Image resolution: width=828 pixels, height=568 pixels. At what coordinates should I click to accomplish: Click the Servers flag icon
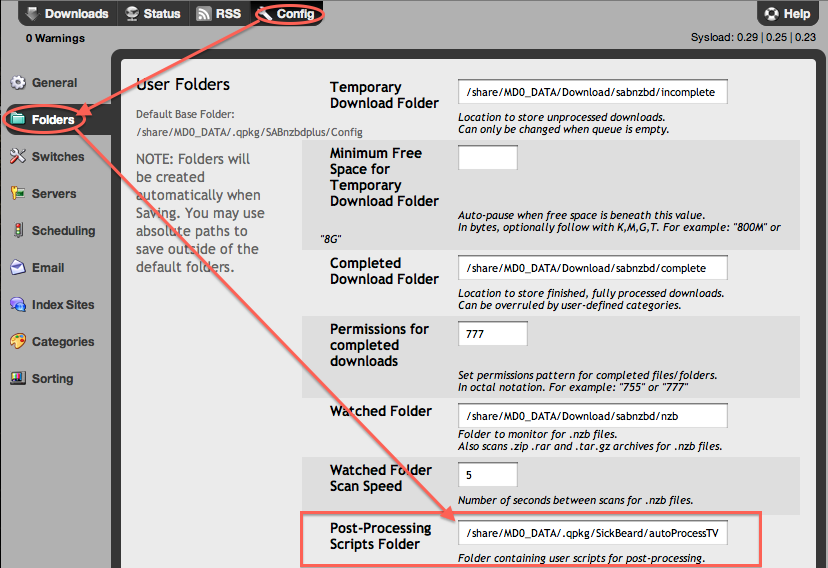coord(18,193)
